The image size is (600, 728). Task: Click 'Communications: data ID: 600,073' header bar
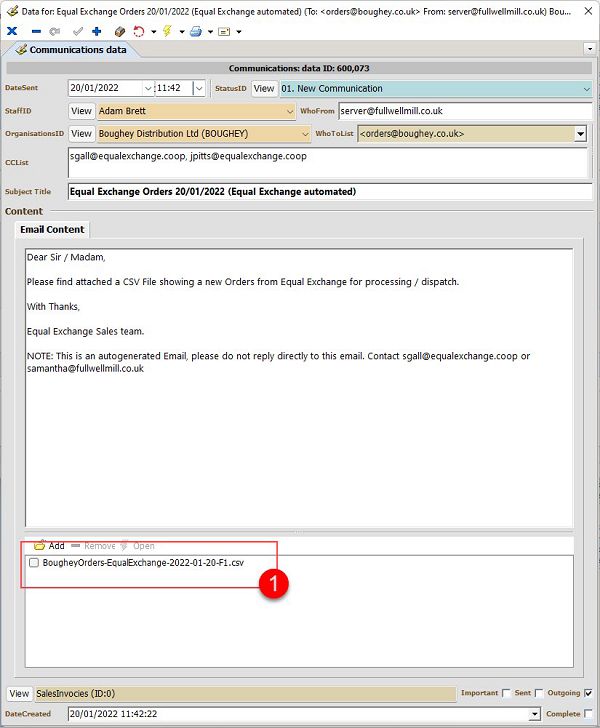pyautogui.click(x=299, y=68)
